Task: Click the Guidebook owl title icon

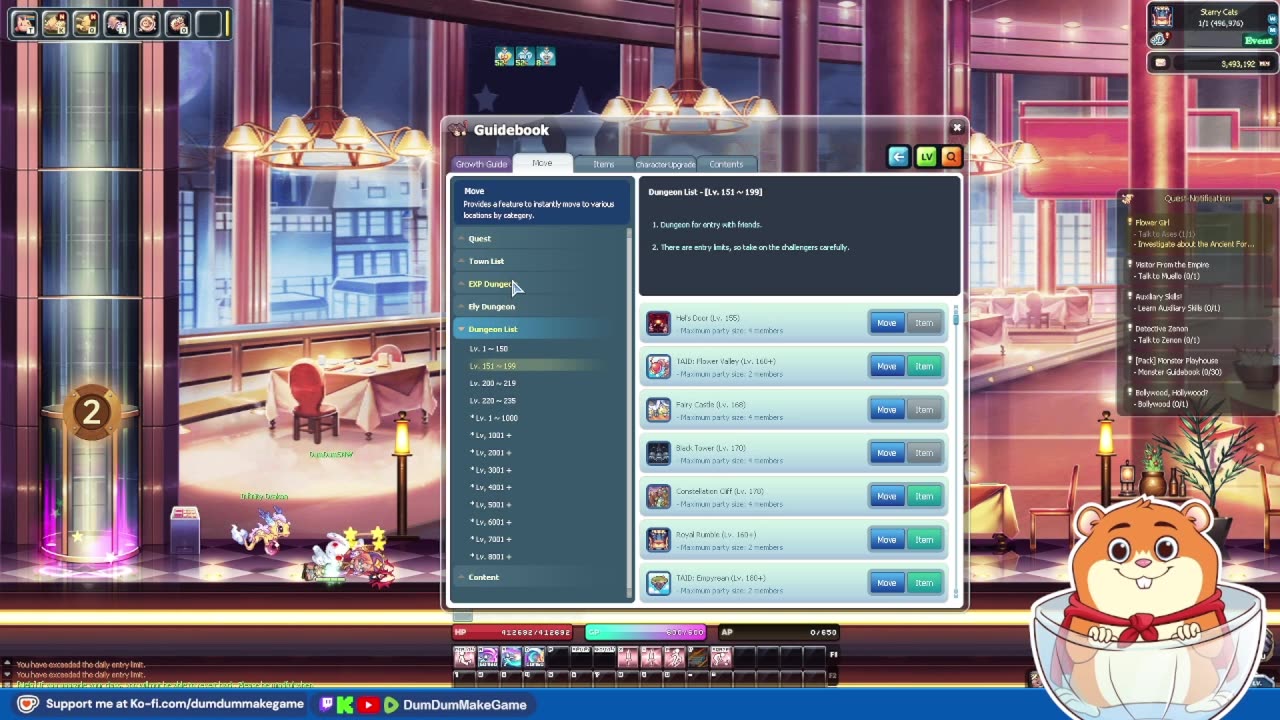Action: pos(459,130)
